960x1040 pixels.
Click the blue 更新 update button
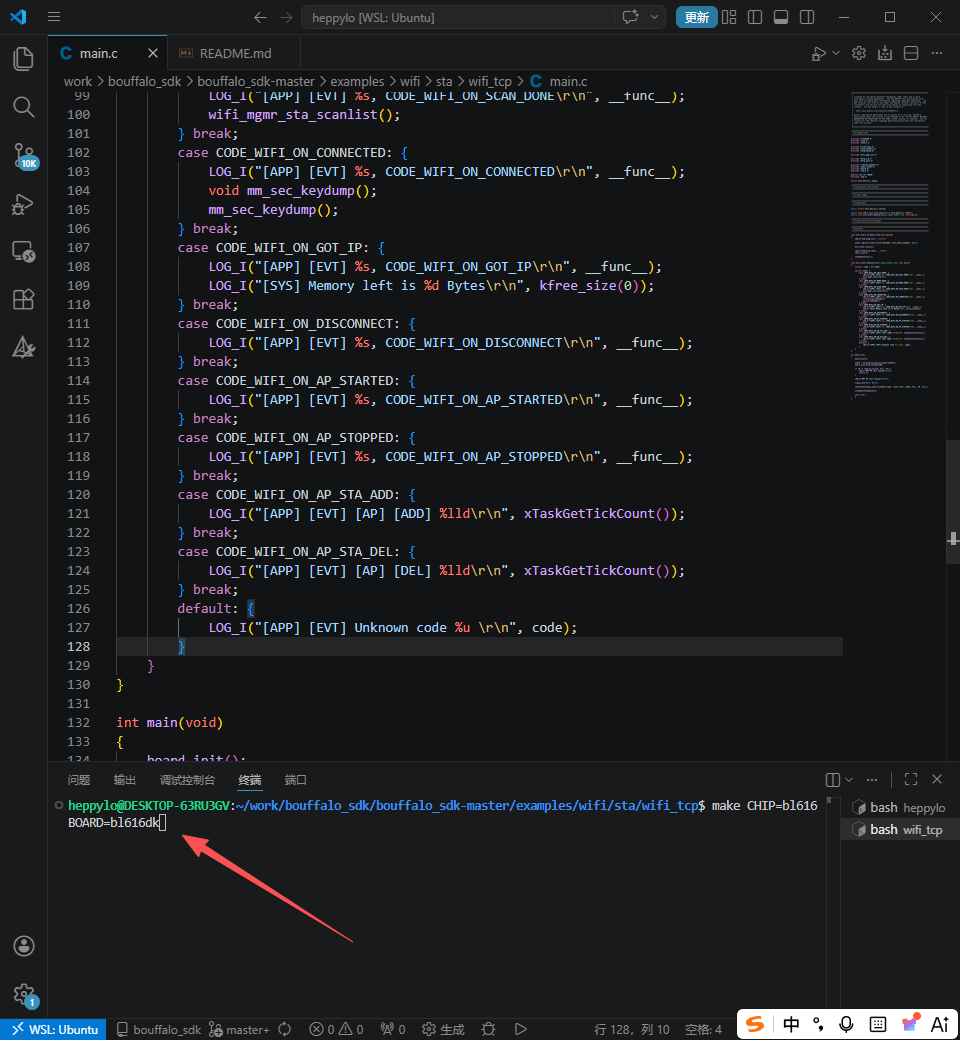point(696,17)
